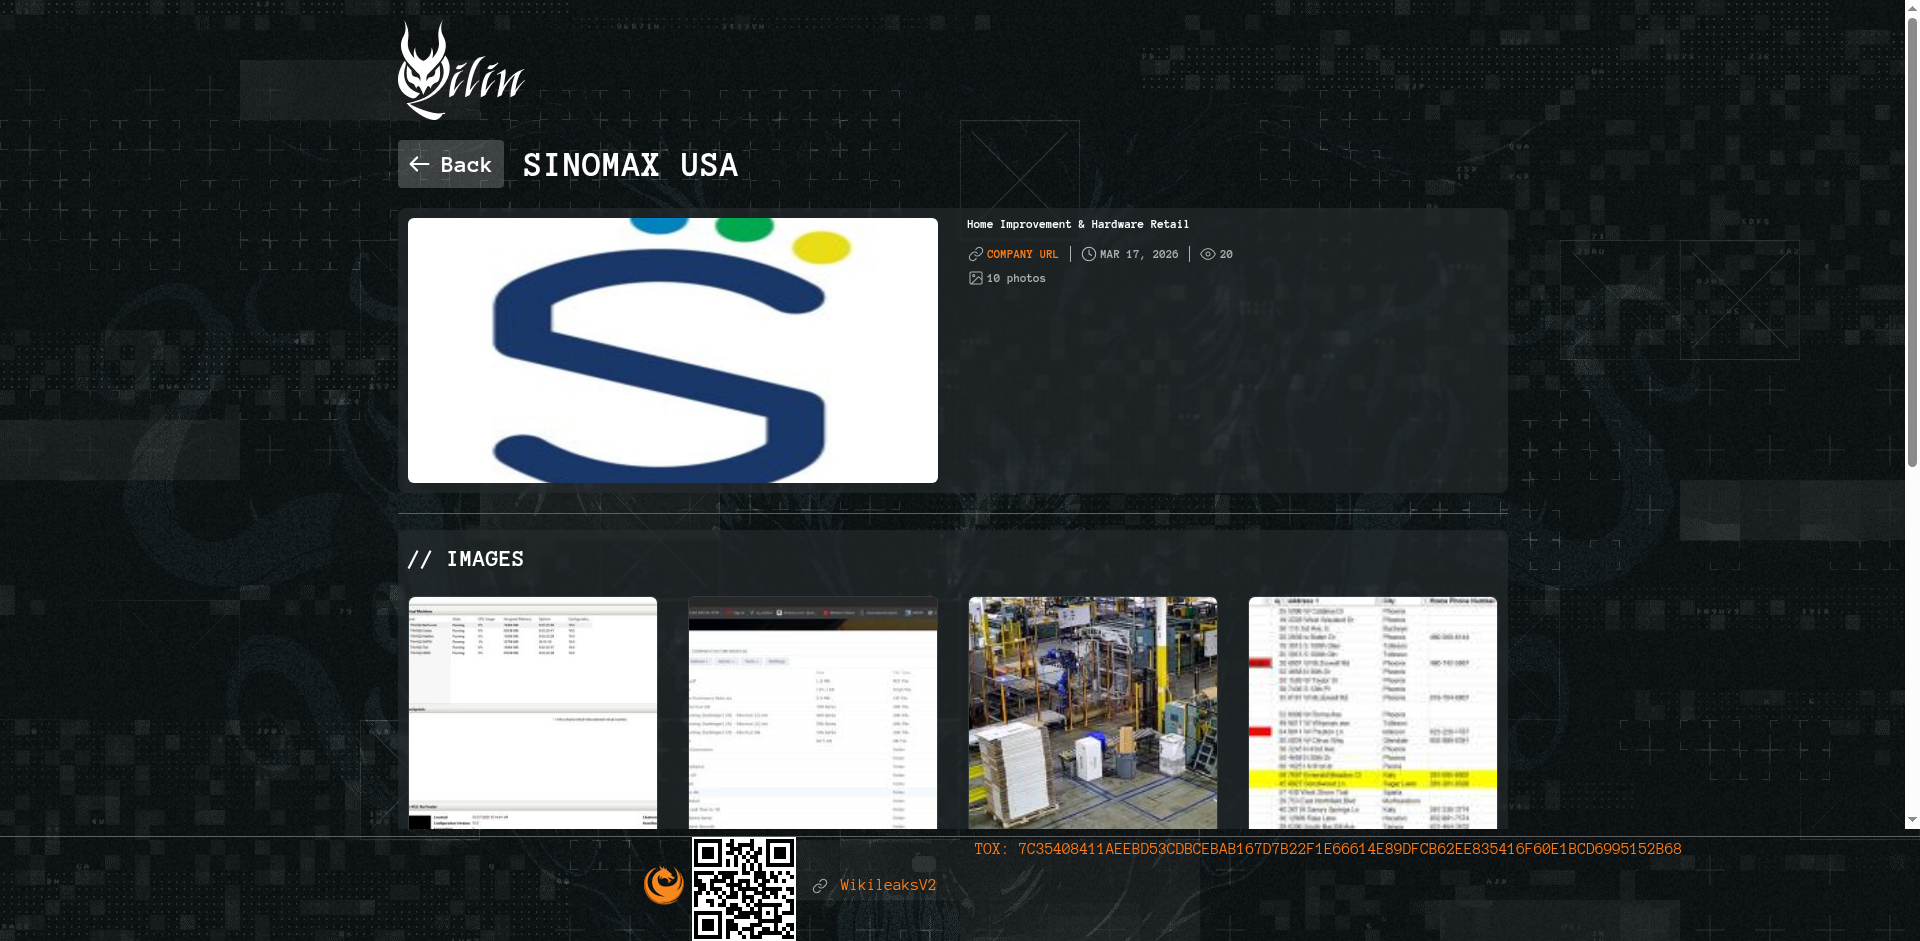Screen dimensions: 1920x941
Task: Open the second thumbnail with dark top bar
Action: click(x=813, y=713)
